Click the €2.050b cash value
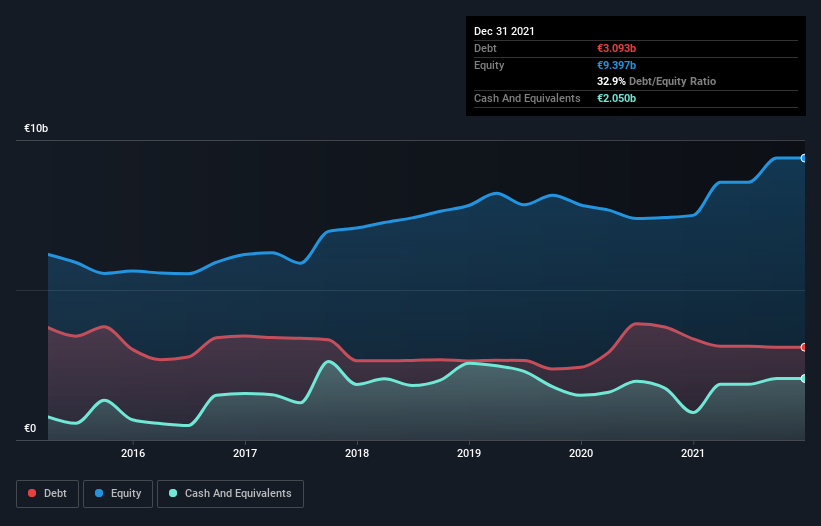Screen dimensions: 821x526 tap(616, 98)
